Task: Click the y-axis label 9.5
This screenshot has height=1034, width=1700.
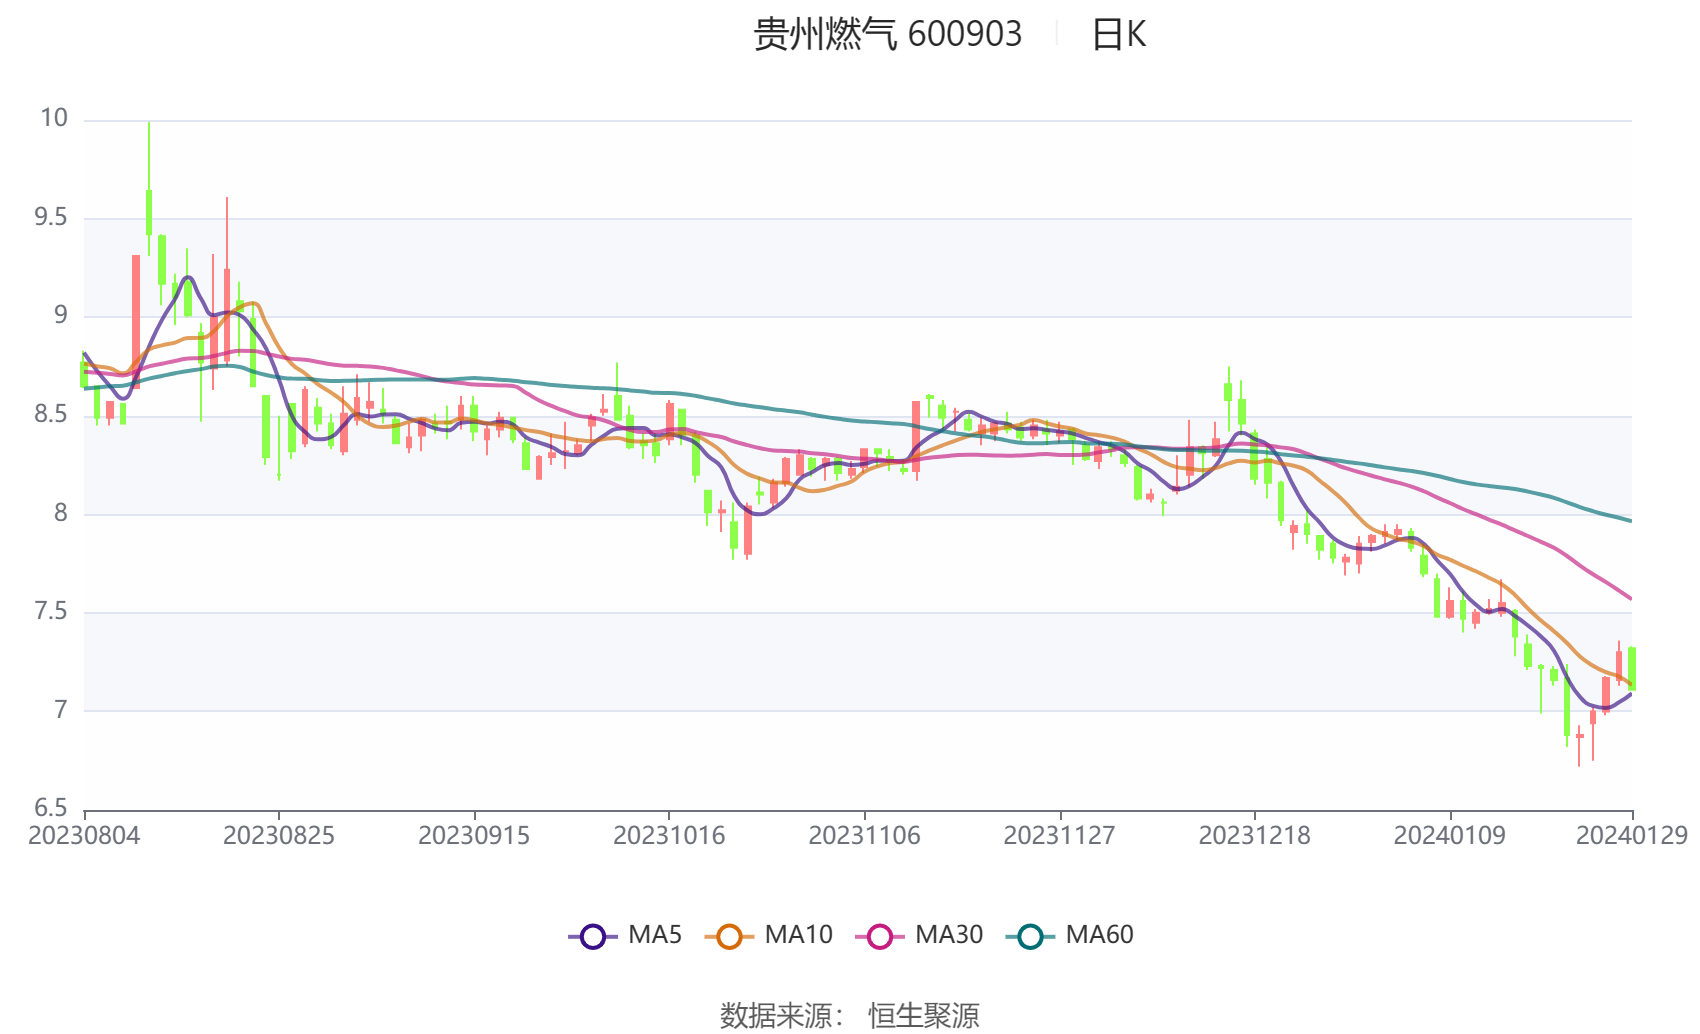Action: [x=51, y=217]
